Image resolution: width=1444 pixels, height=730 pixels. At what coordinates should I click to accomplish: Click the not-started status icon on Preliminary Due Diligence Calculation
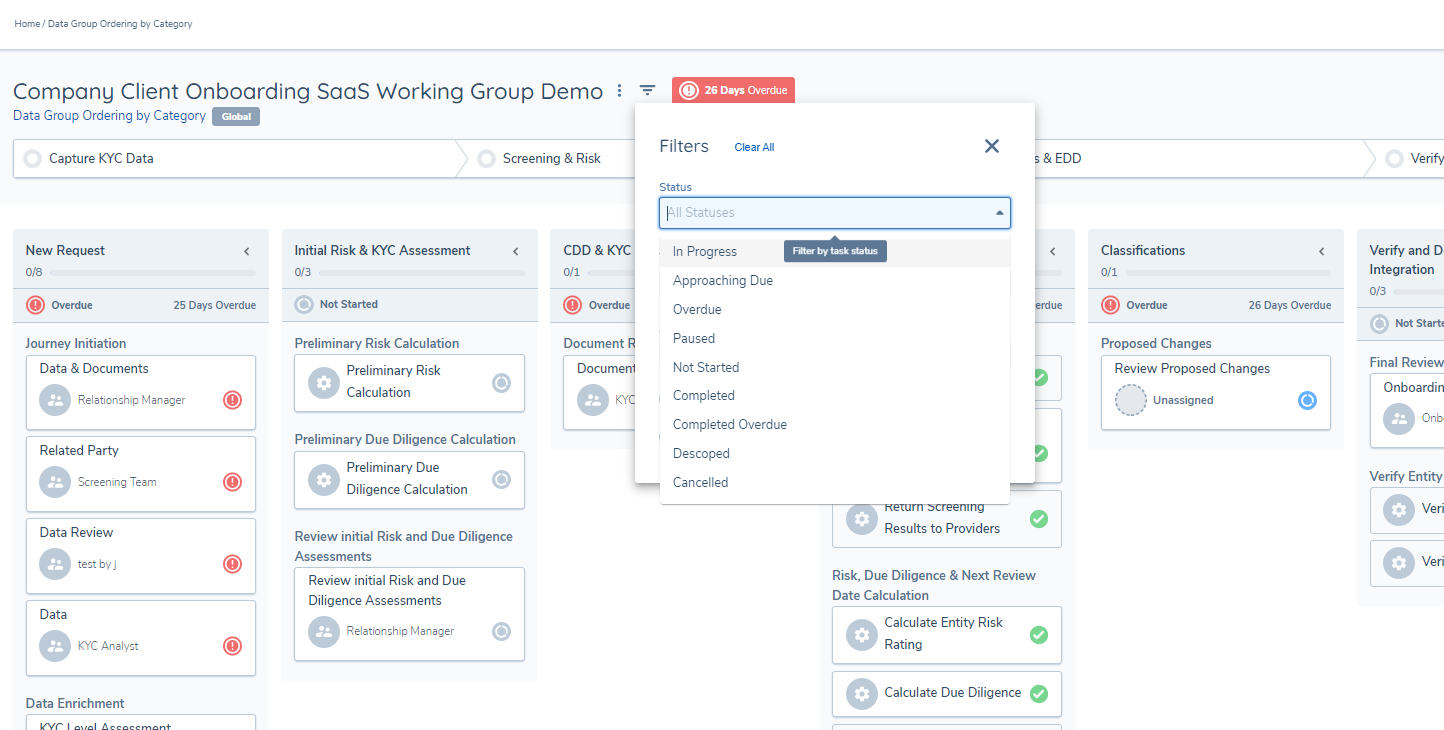(502, 479)
